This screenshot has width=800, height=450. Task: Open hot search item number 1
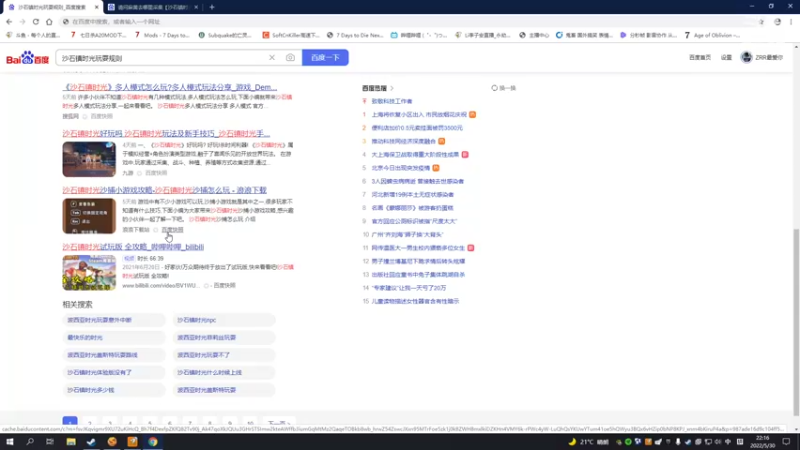pyautogui.click(x=419, y=115)
